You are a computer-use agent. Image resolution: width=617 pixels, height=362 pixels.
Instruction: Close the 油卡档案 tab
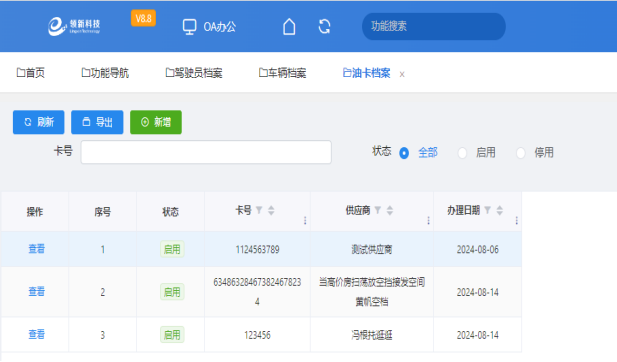tap(402, 74)
